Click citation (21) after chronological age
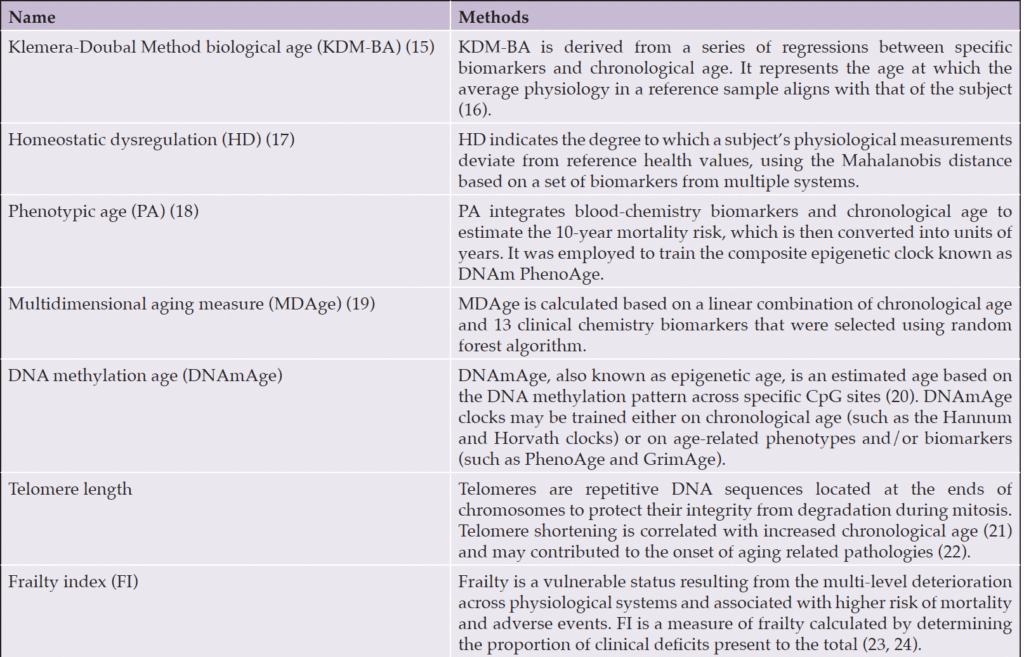Image resolution: width=1024 pixels, height=657 pixels. (x=997, y=531)
